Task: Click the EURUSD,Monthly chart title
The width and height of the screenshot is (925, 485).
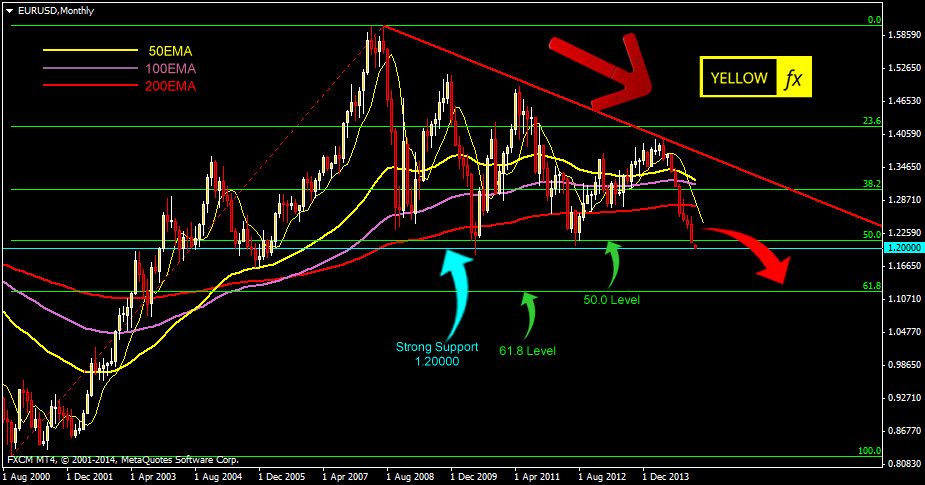Action: (51, 10)
